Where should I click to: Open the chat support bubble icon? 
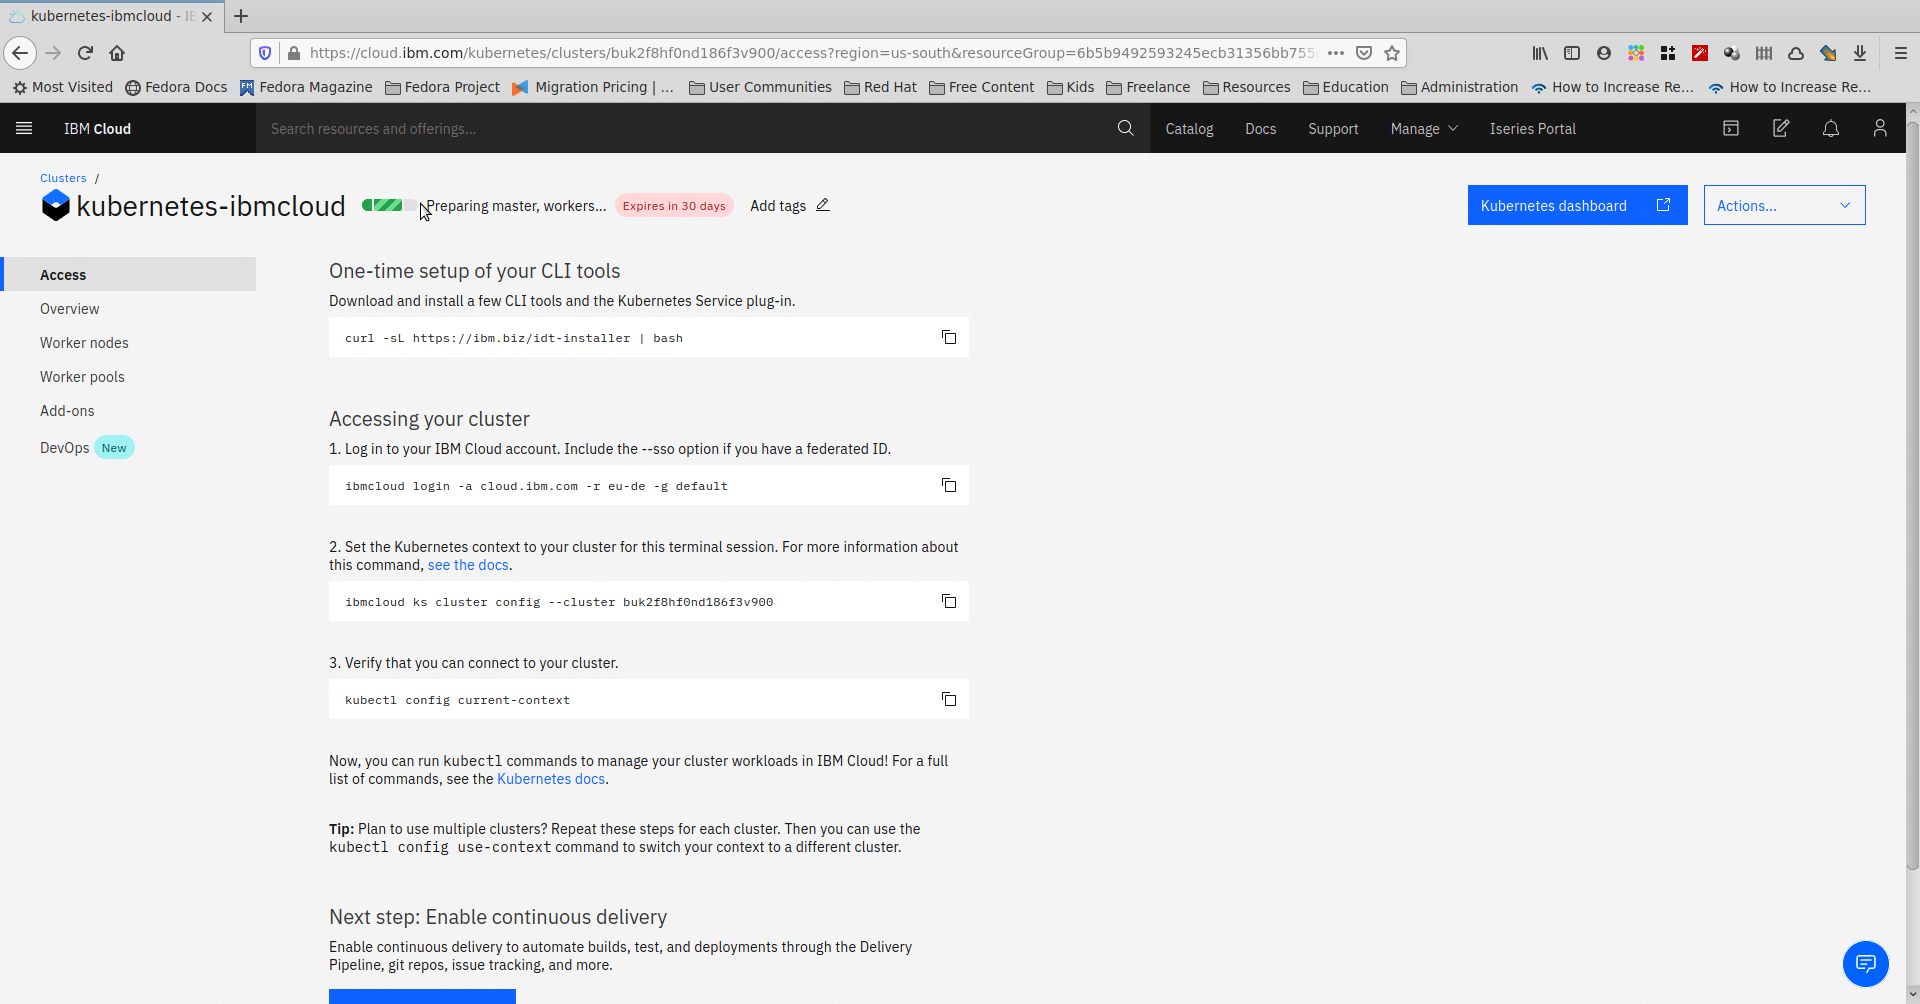point(1866,964)
